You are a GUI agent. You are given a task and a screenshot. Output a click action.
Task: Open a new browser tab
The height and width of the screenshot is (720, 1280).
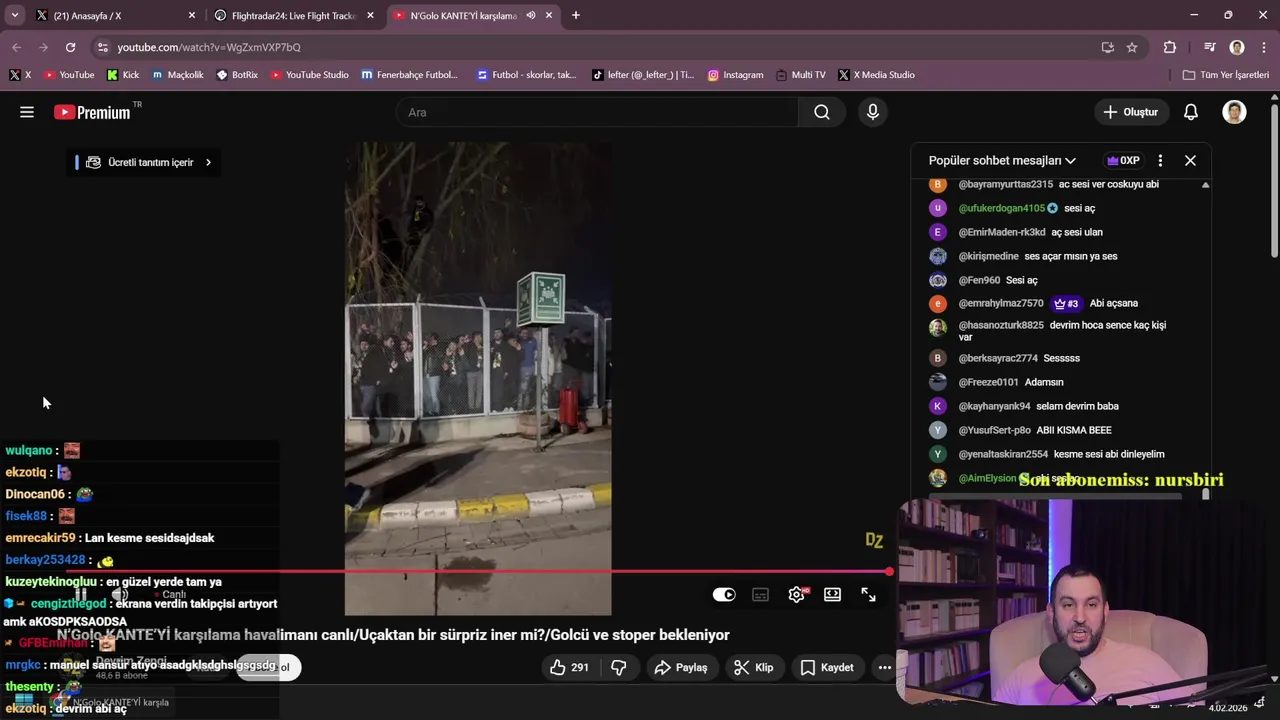pyautogui.click(x=575, y=15)
